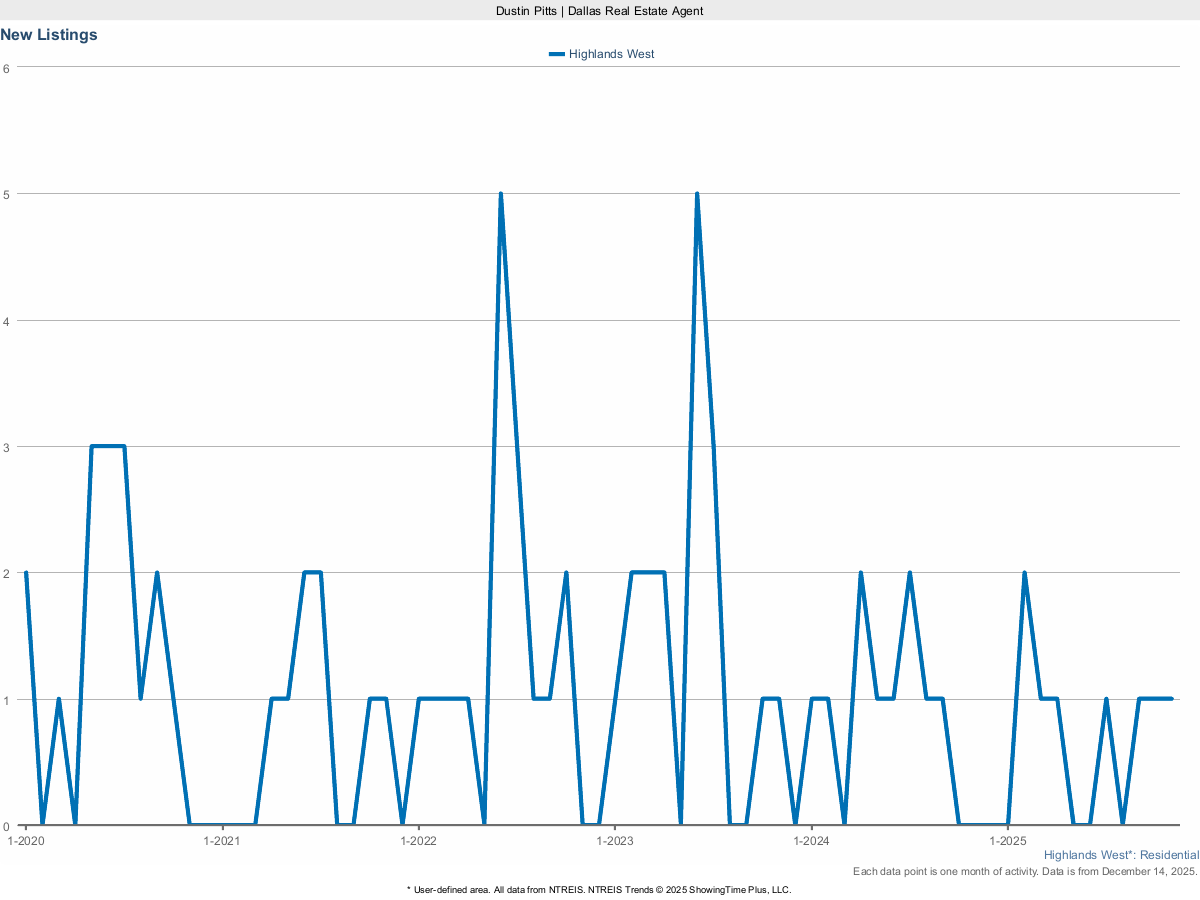The height and width of the screenshot is (900, 1200).
Task: Click the NTREIS ShowingTime Plus copyright footnote
Action: tap(600, 889)
